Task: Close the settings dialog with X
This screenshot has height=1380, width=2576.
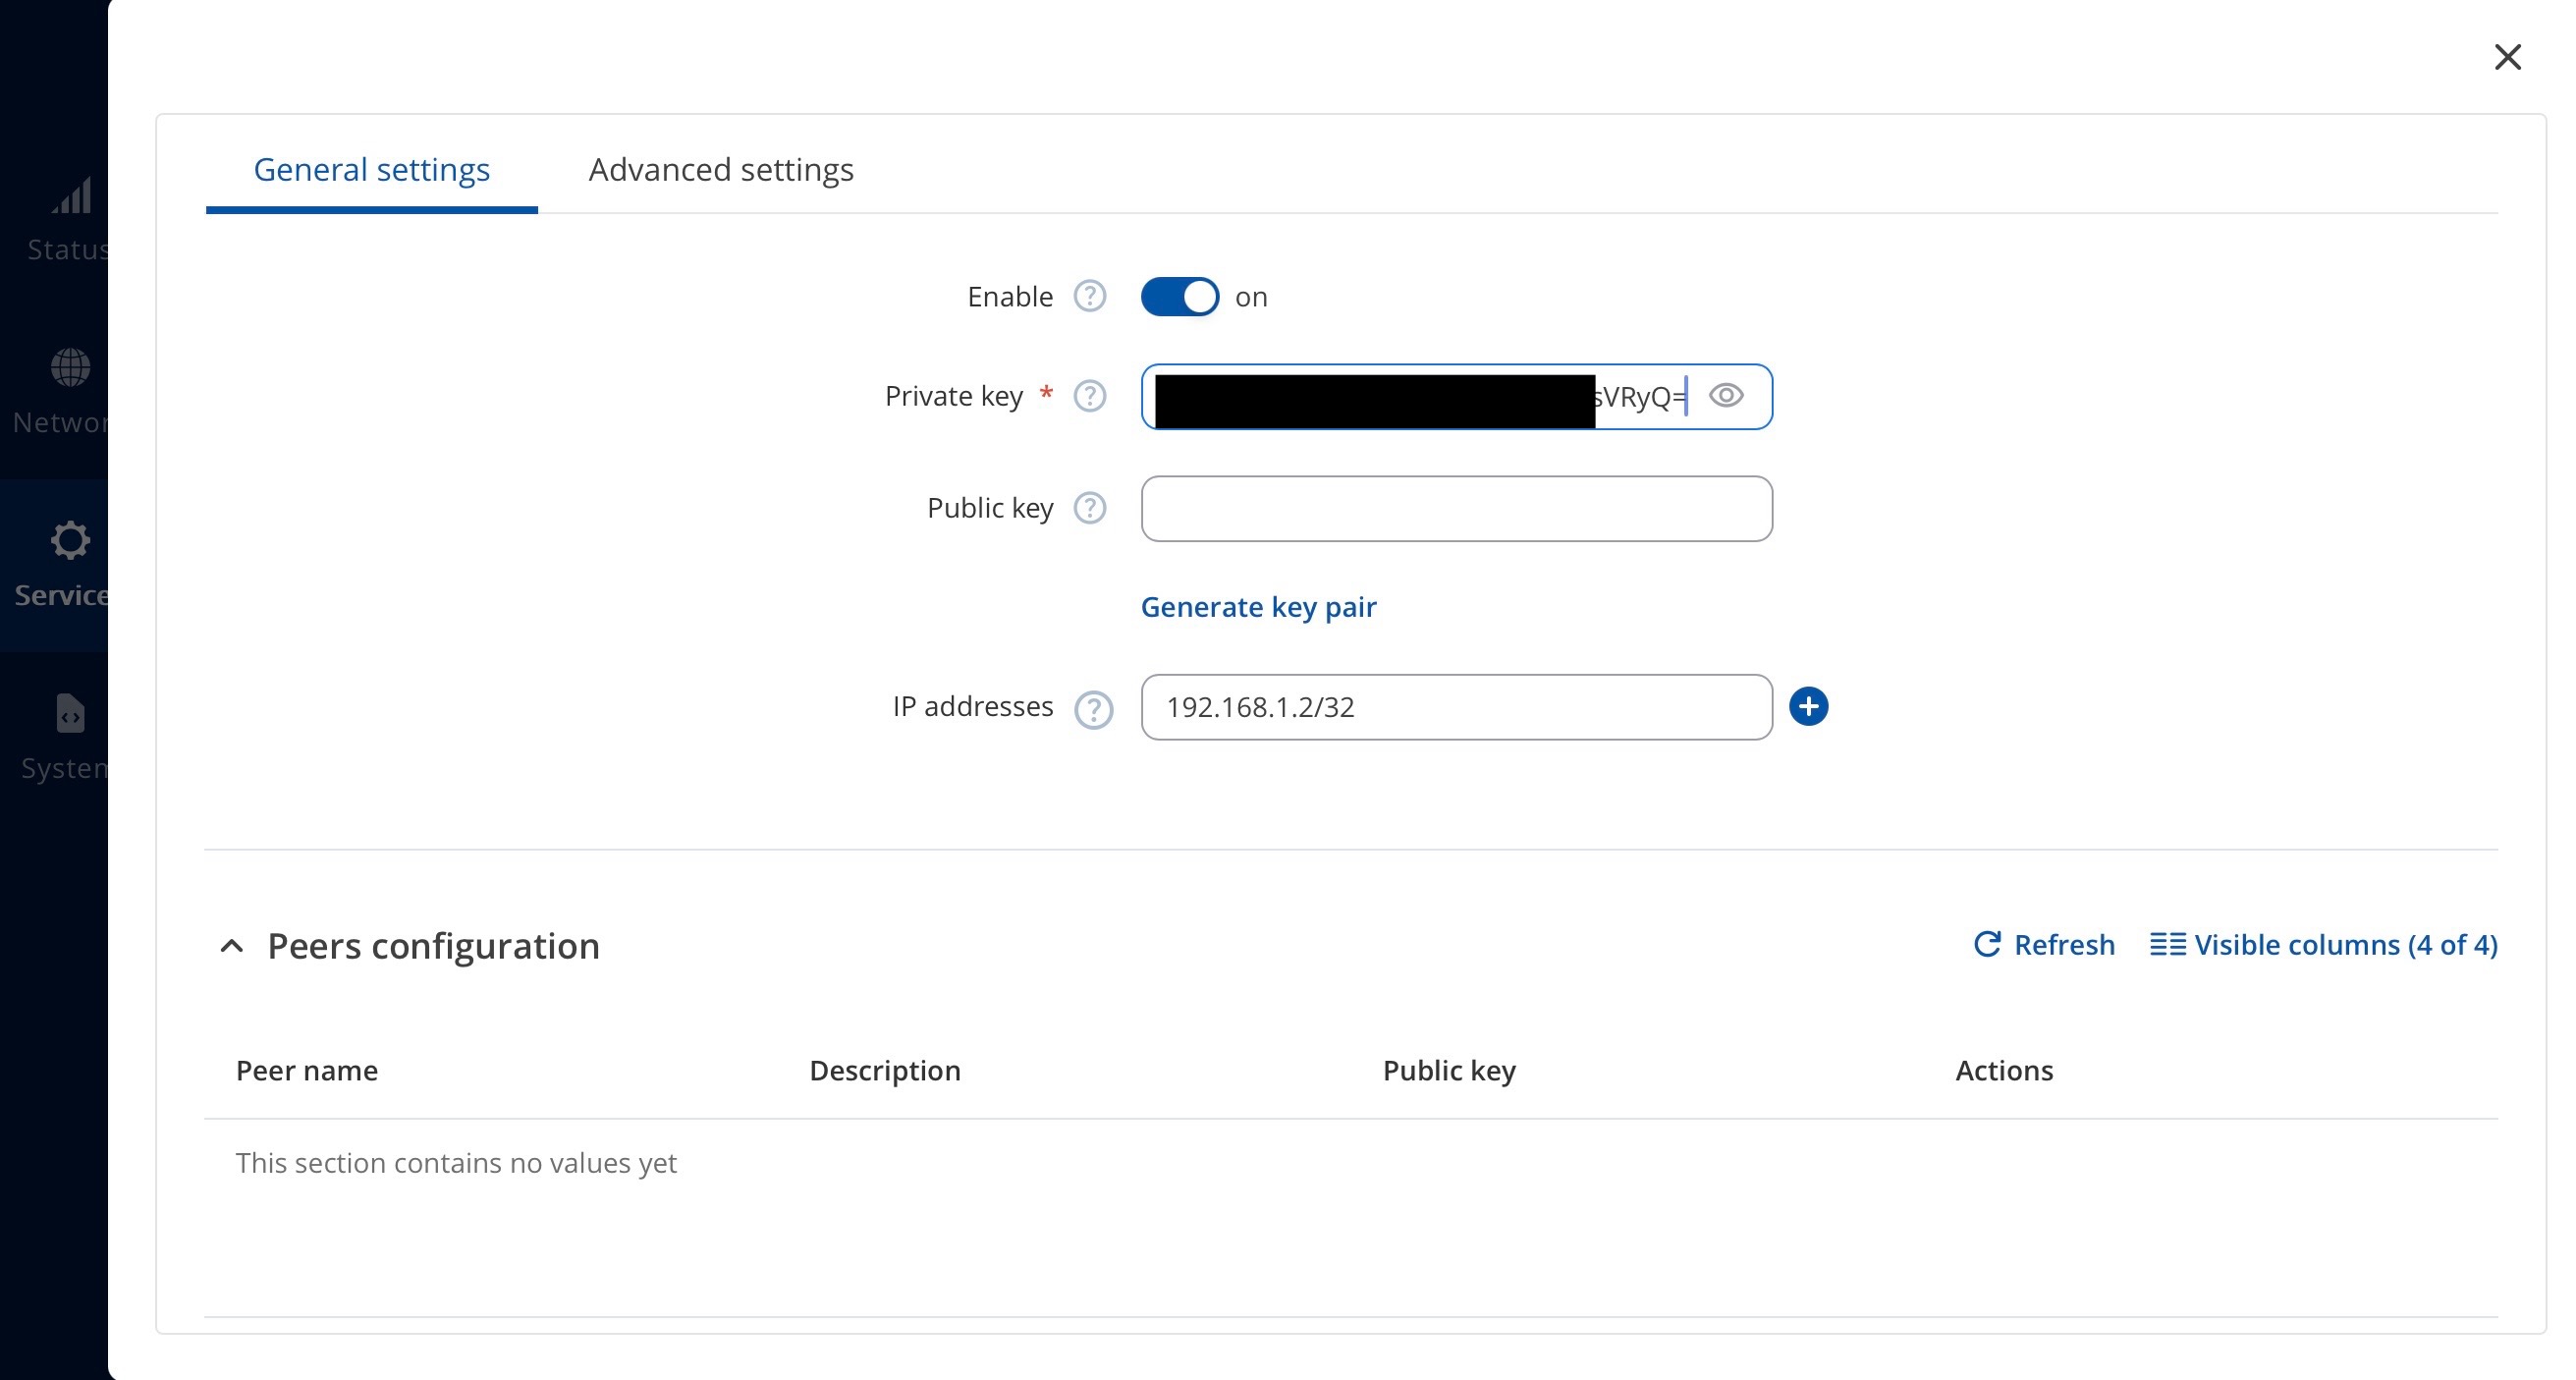Action: [2507, 57]
